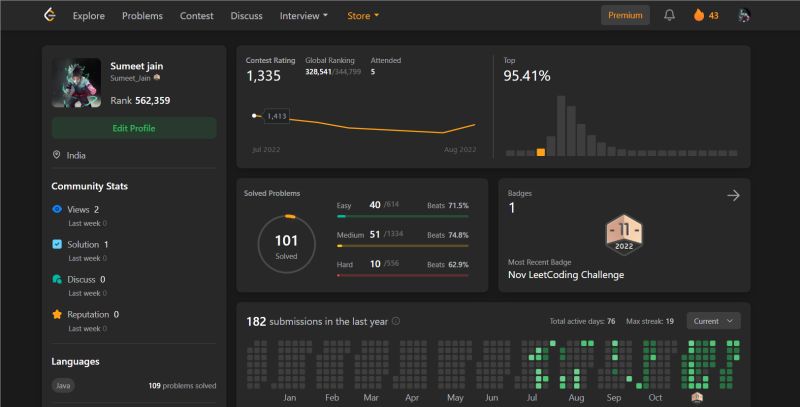Click the Java language tag

point(63,386)
